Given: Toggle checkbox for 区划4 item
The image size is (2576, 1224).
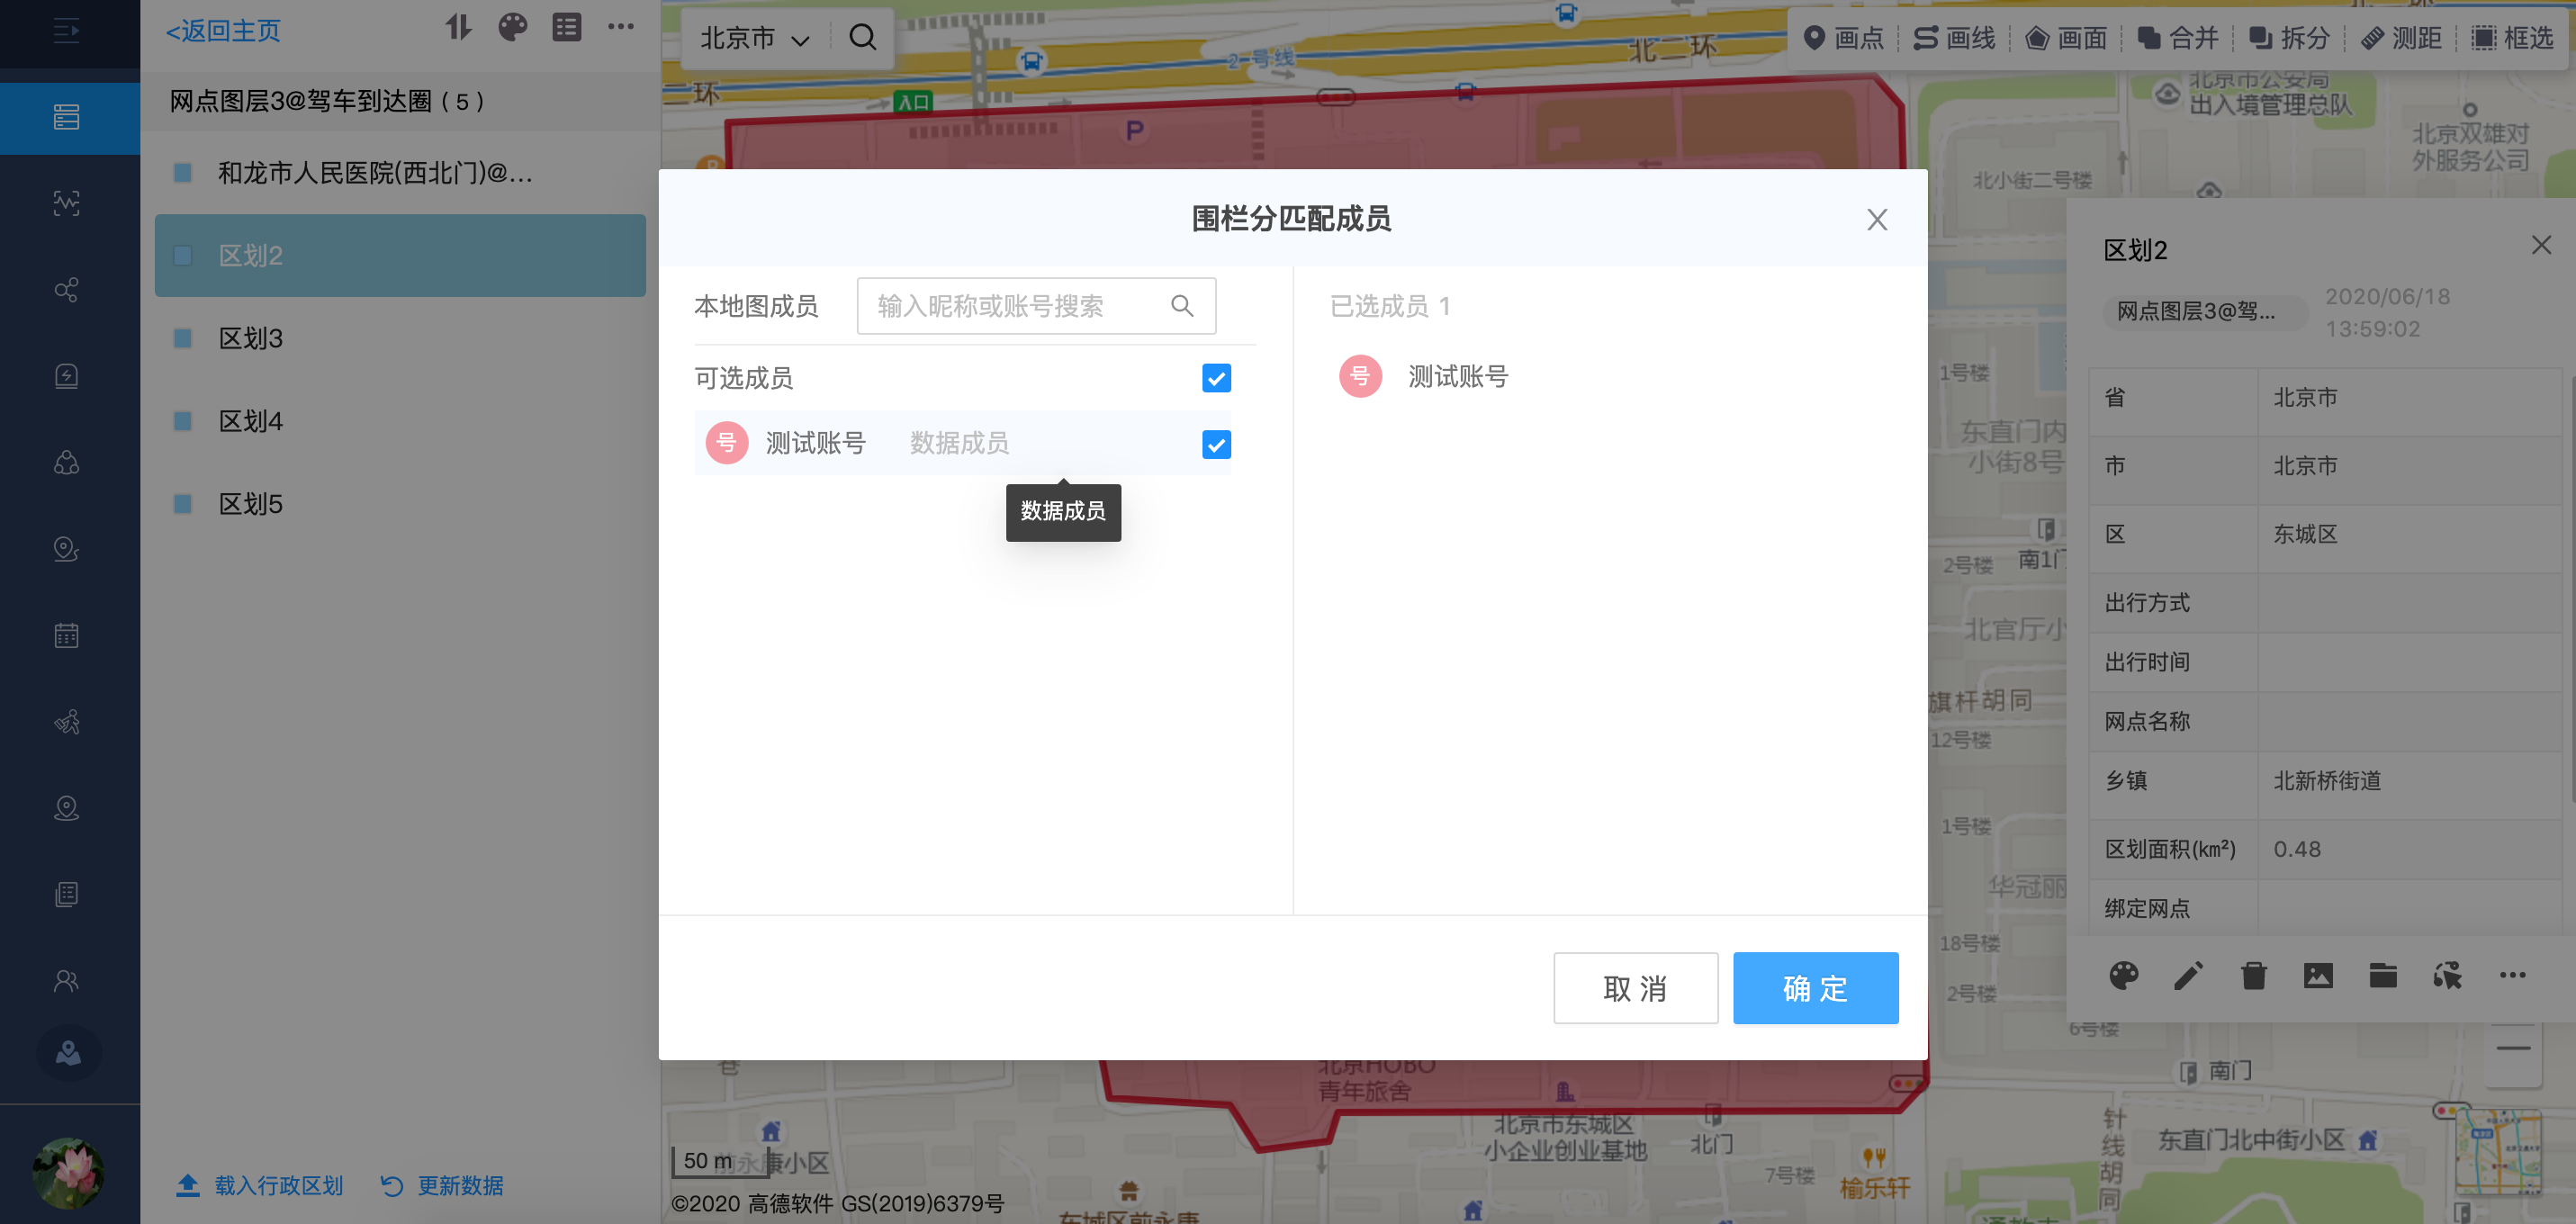Looking at the screenshot, I should [x=182, y=421].
